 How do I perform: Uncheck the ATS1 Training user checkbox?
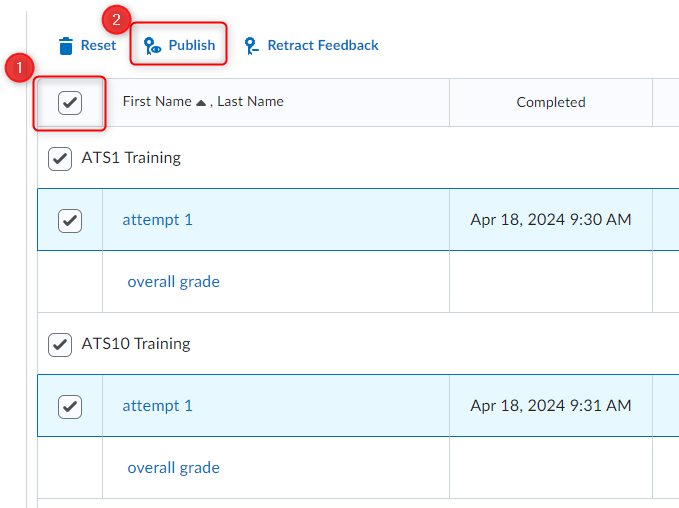pyautogui.click(x=60, y=158)
